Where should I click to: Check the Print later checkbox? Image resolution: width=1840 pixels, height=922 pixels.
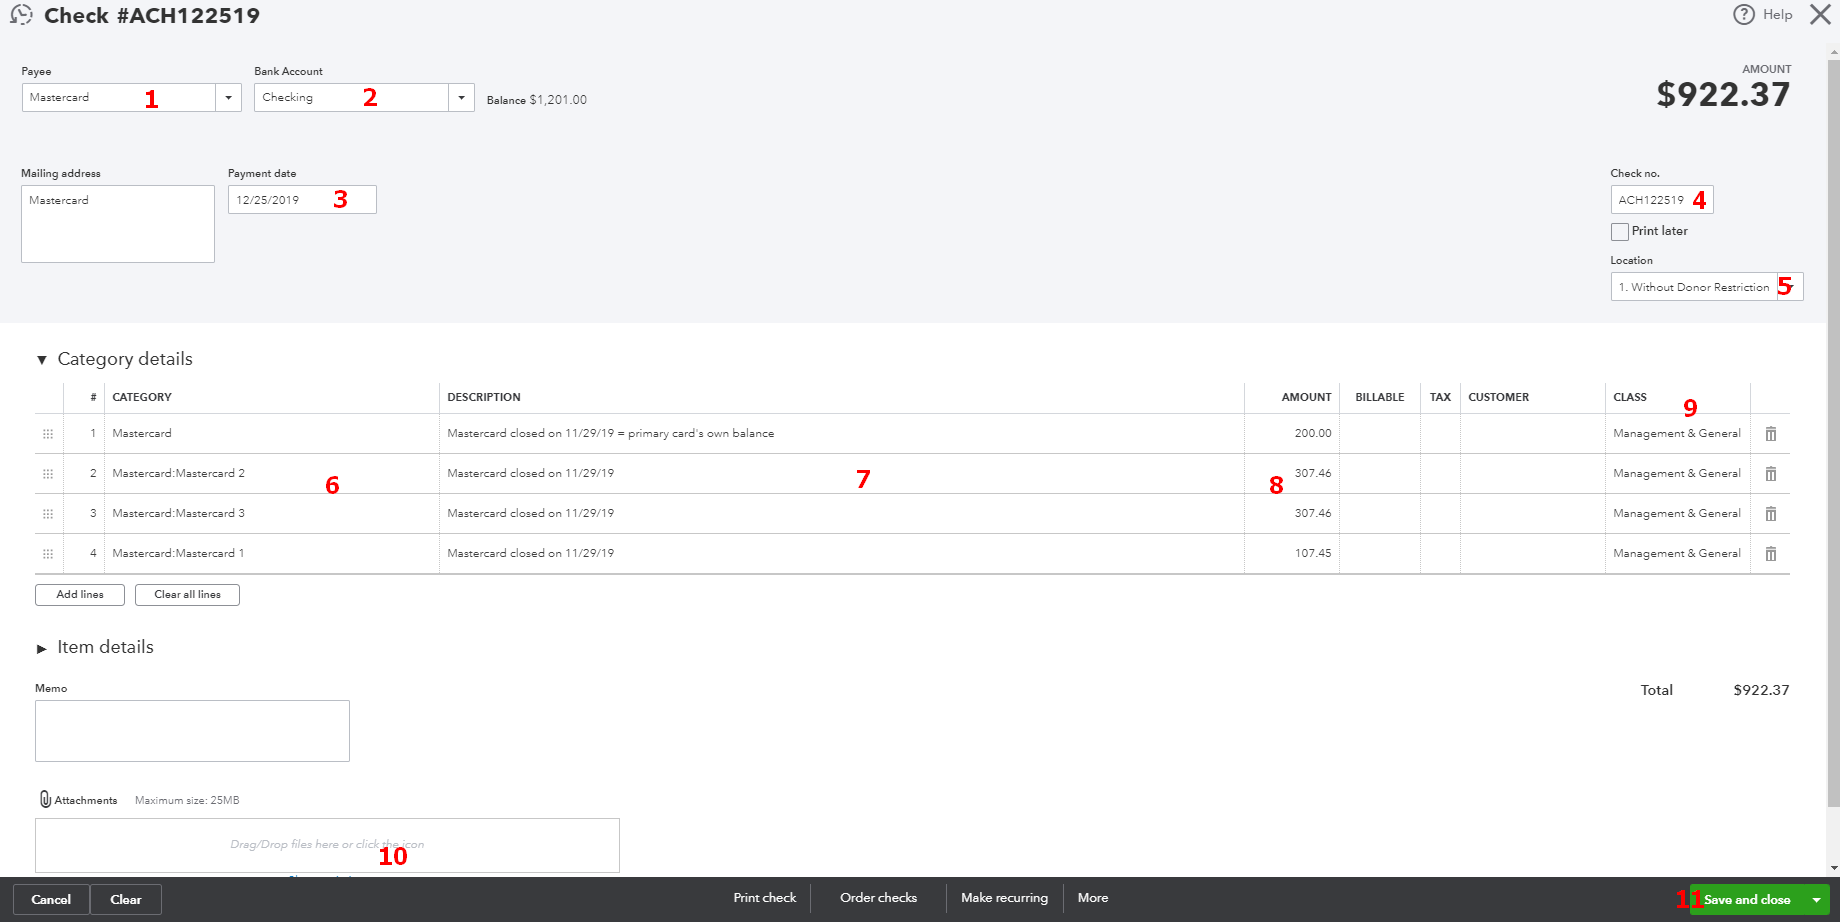[1620, 231]
